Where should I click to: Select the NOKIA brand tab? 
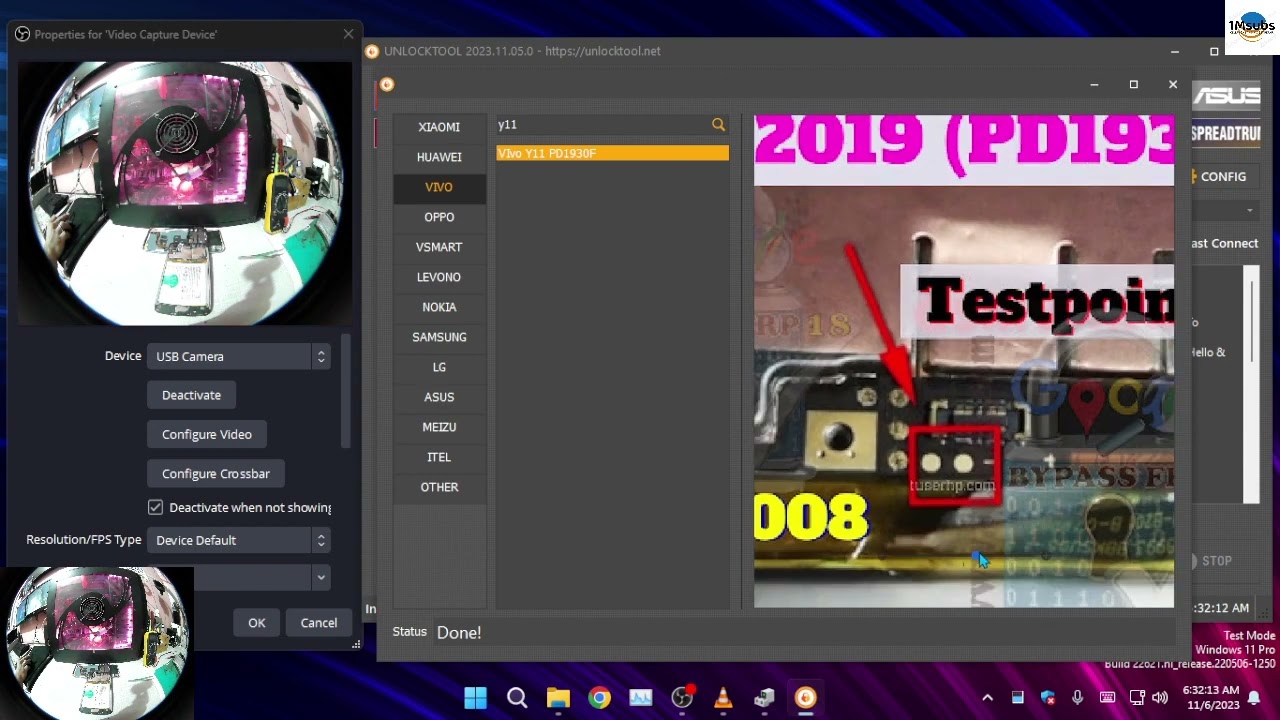439,307
